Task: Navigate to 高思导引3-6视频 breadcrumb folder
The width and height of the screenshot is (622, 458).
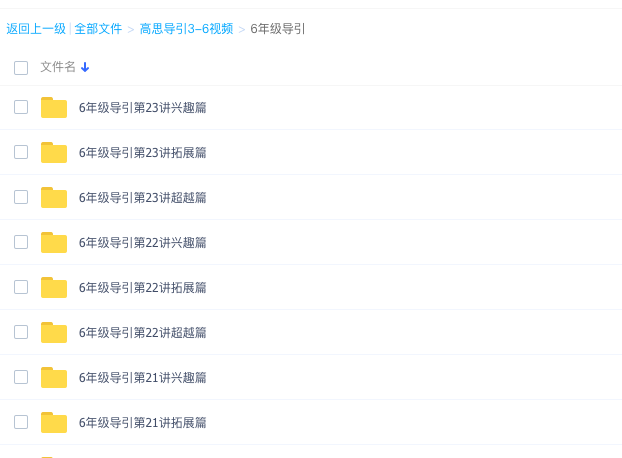Action: (186, 29)
